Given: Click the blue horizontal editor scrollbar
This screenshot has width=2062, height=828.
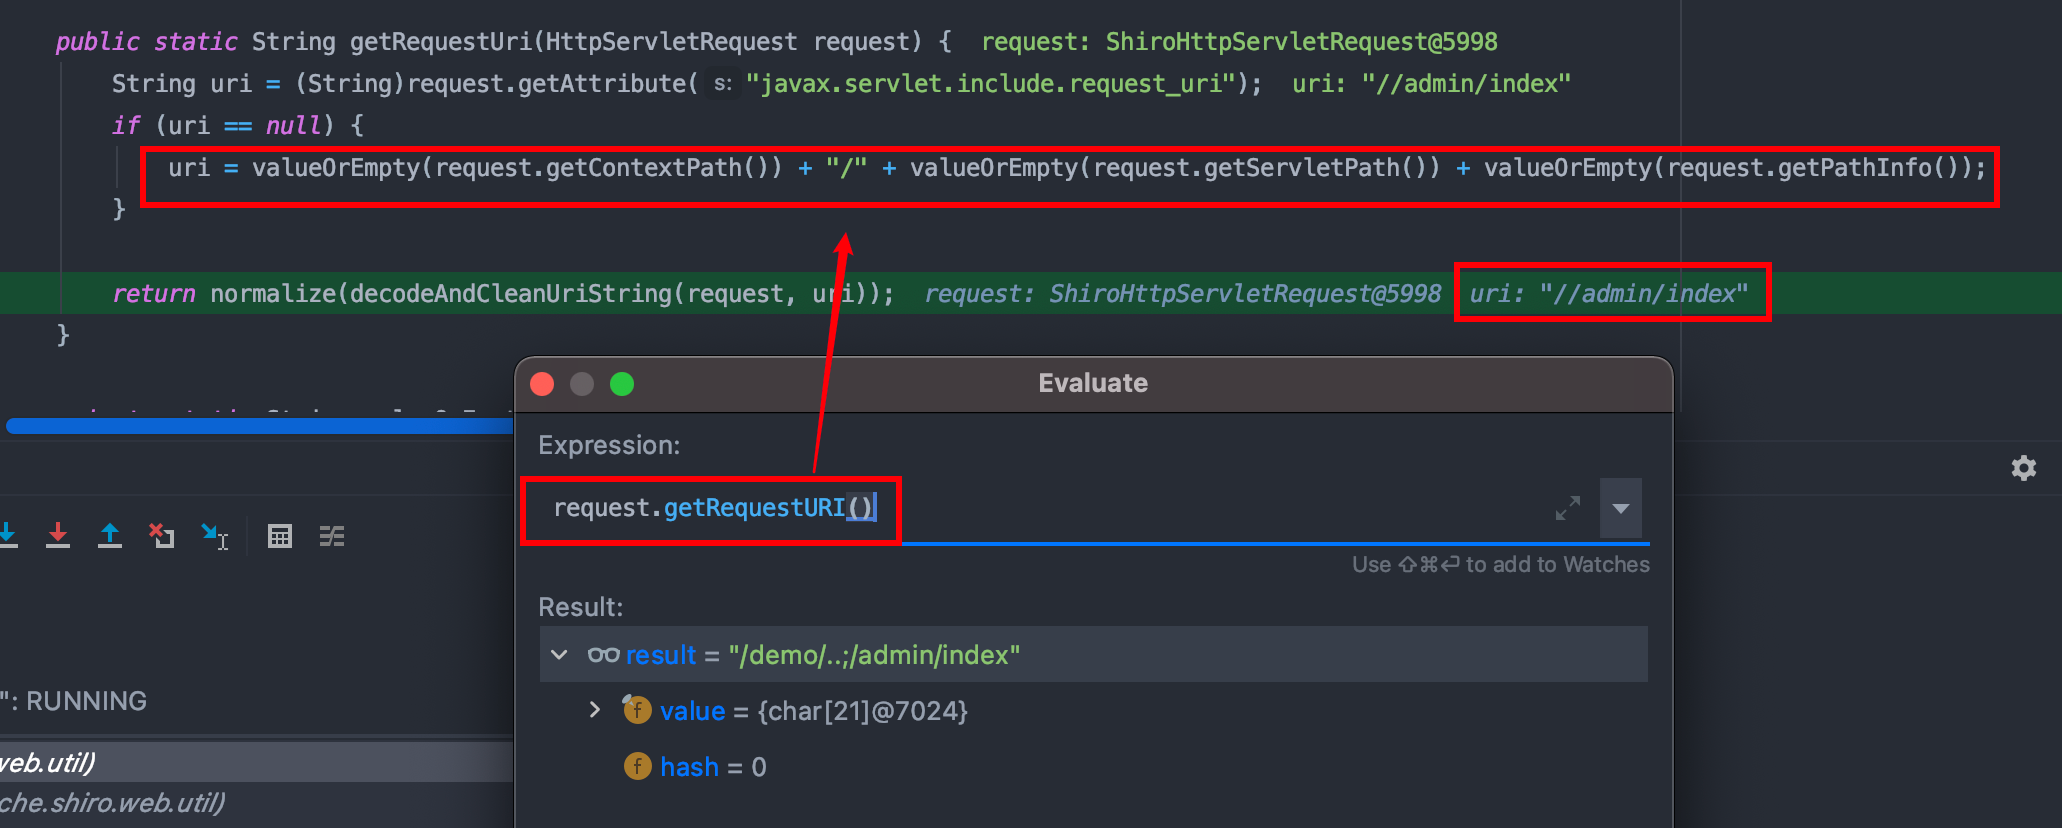Looking at the screenshot, I should (260, 426).
